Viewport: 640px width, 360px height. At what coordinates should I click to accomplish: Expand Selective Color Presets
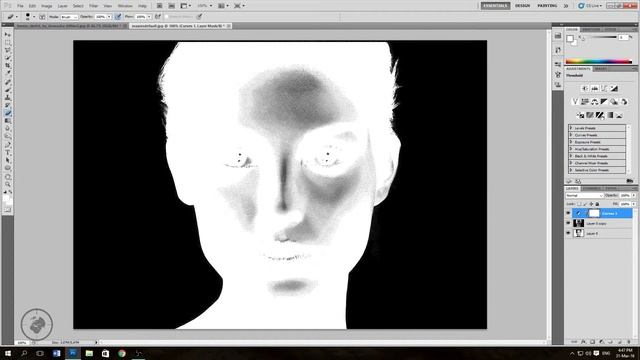571,170
